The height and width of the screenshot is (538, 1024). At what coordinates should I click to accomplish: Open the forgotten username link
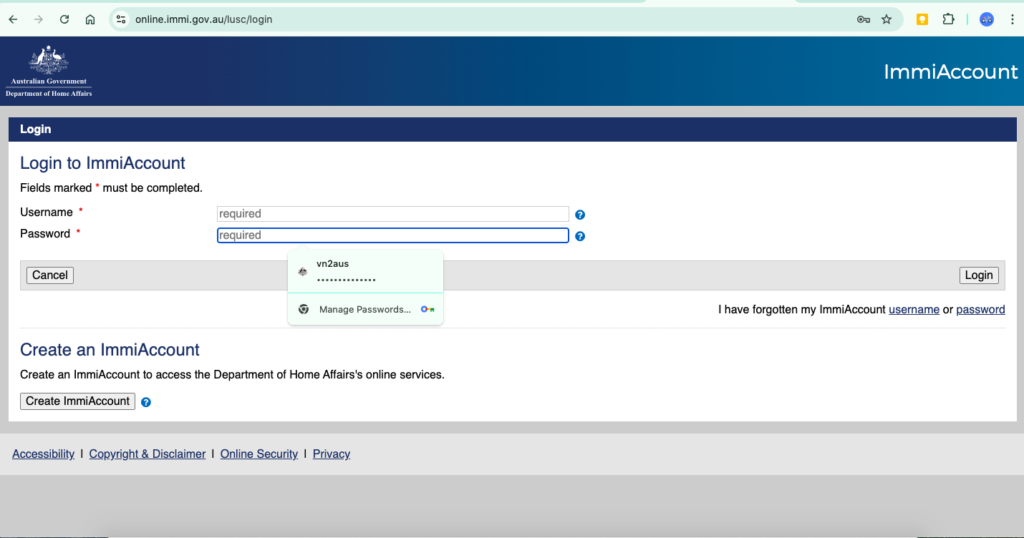pyautogui.click(x=913, y=310)
